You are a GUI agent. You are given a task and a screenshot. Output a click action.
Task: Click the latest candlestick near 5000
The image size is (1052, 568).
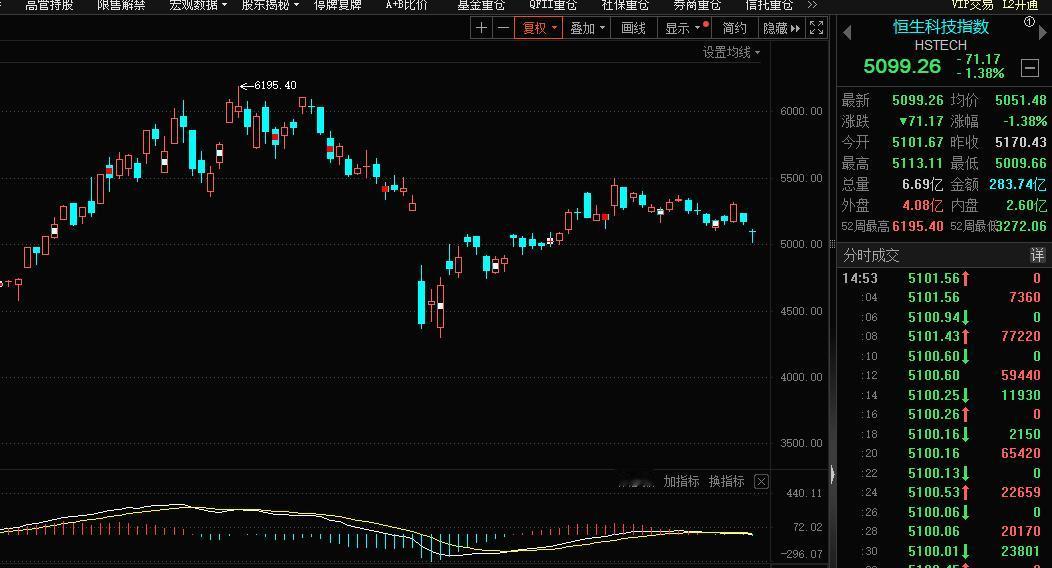(753, 235)
